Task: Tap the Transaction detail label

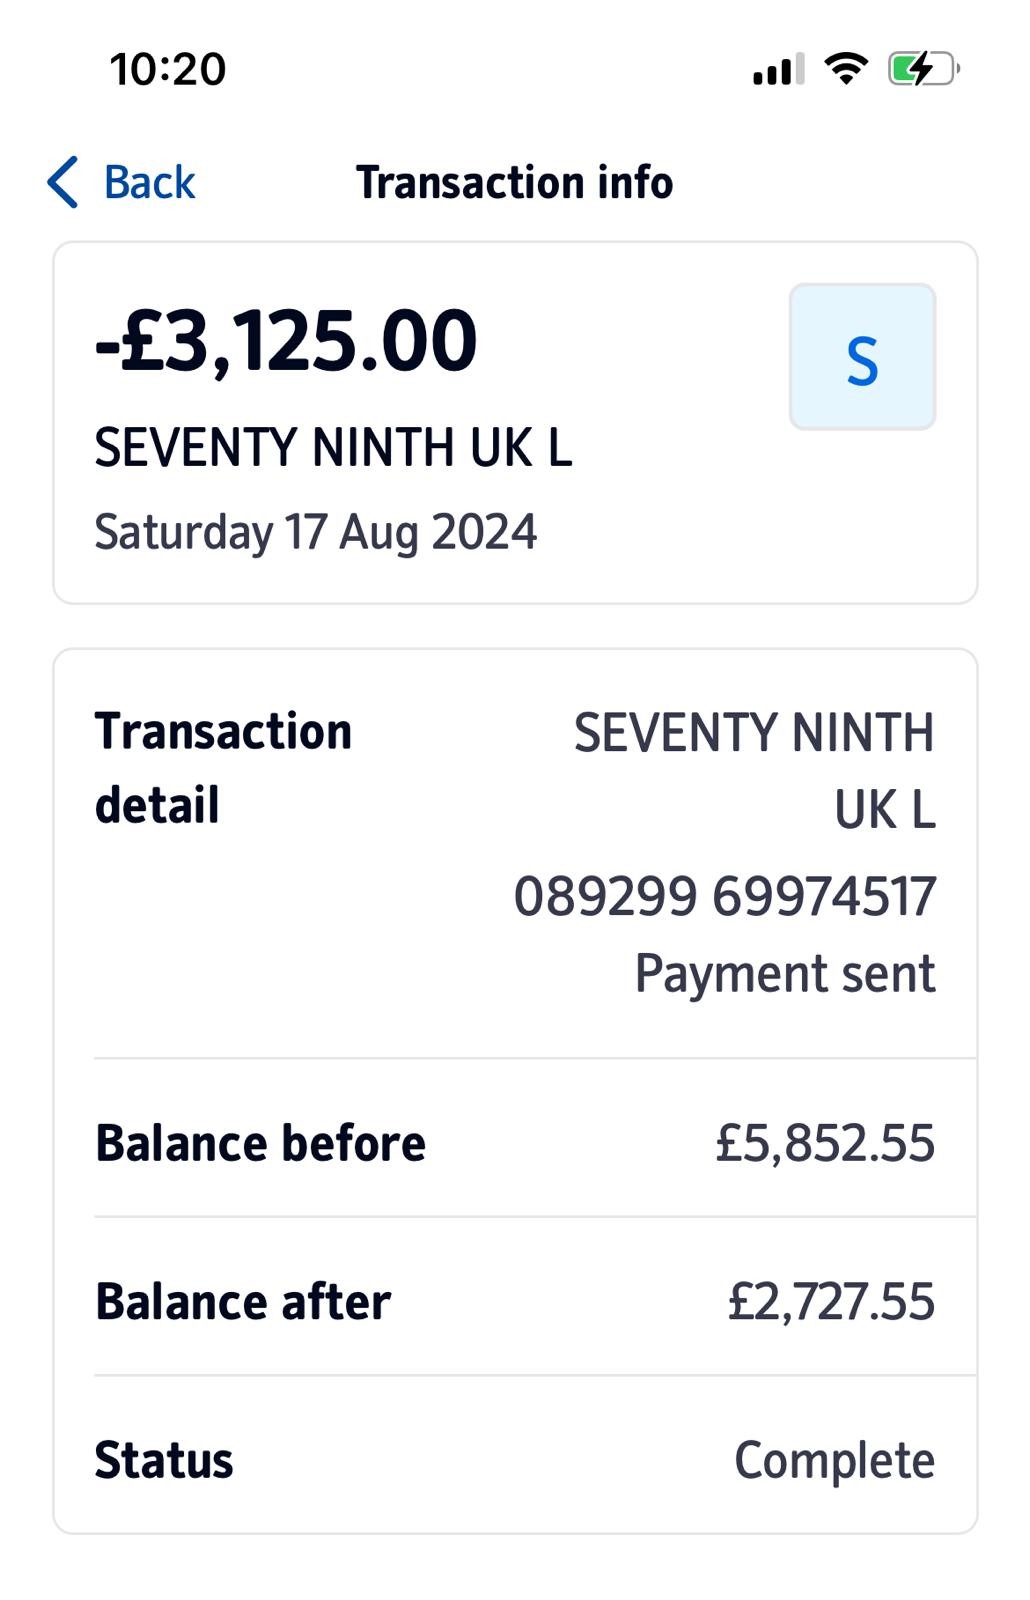Action: [223, 768]
